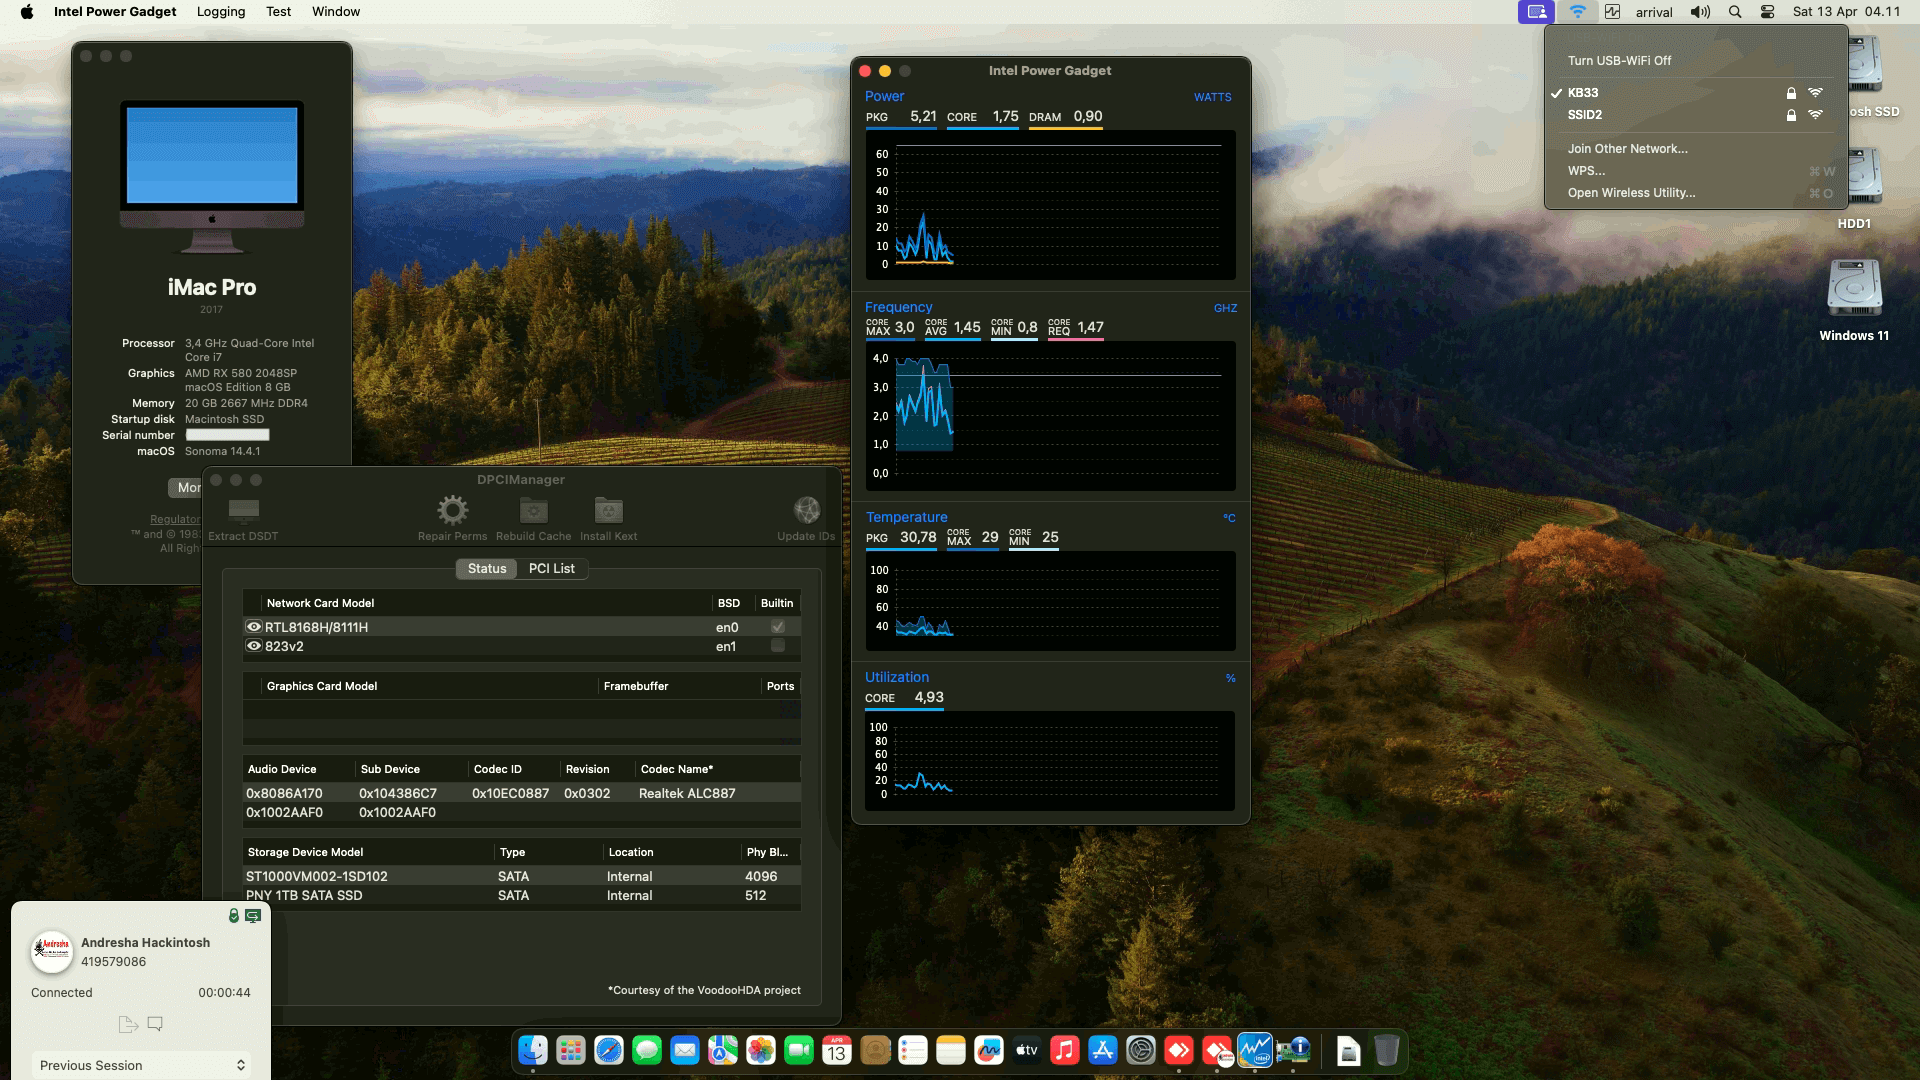Click Extract DSDT icon in DPCIManager
The height and width of the screenshot is (1080, 1920).
coord(243,511)
